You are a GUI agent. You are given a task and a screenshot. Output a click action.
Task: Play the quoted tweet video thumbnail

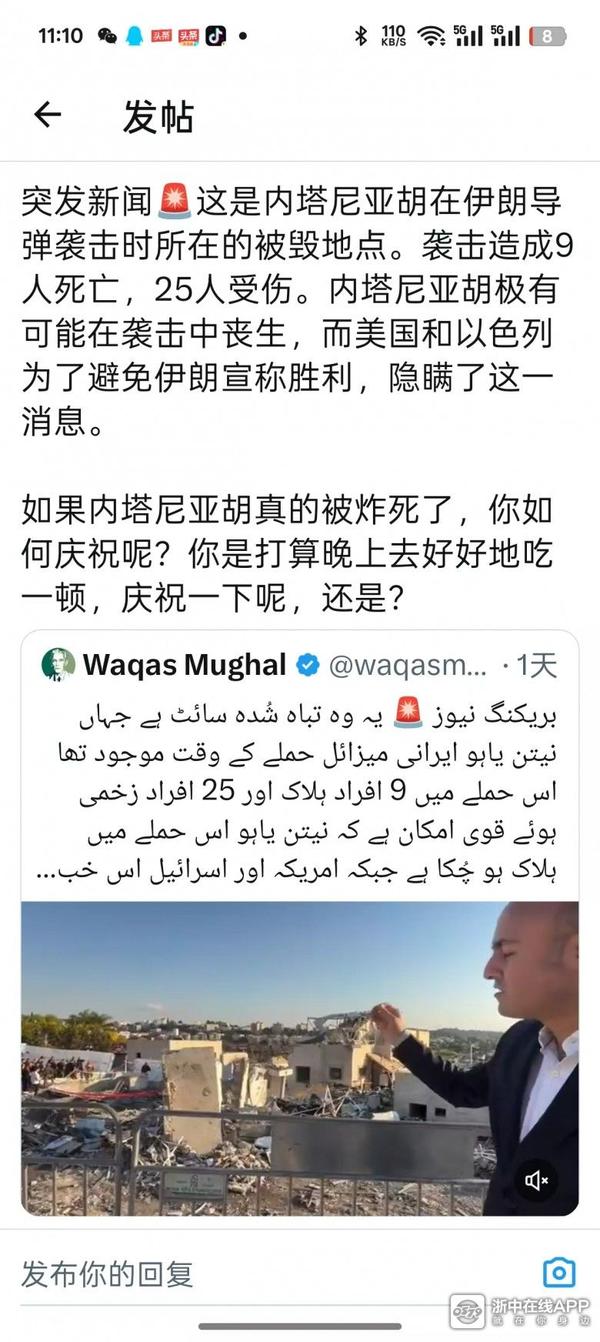(x=300, y=1059)
